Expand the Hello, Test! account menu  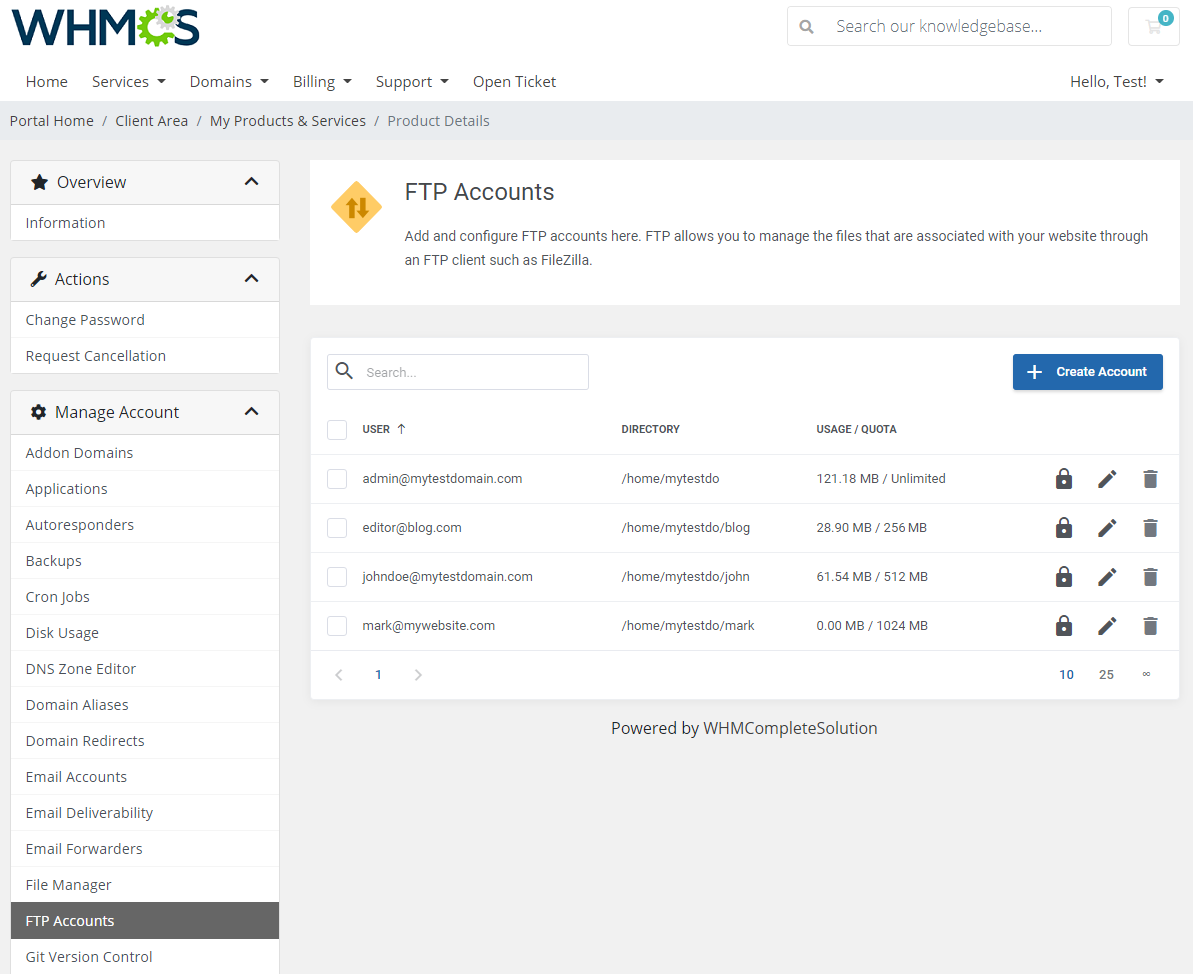click(1116, 81)
